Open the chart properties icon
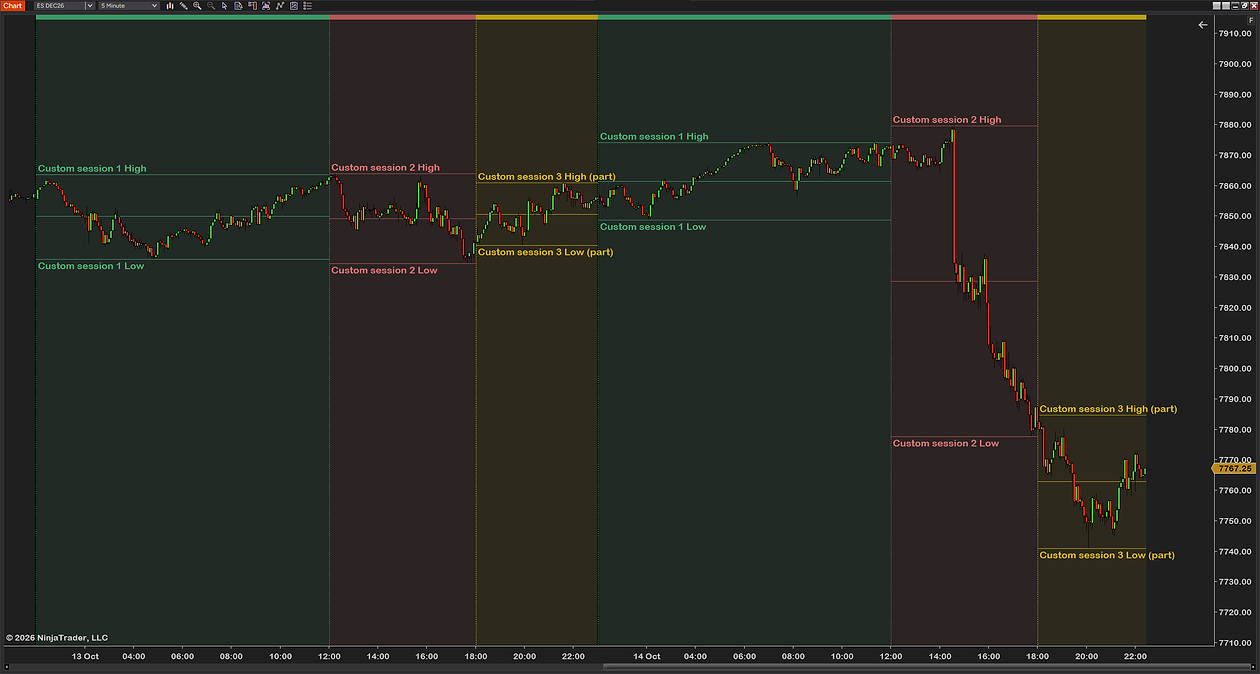 [x=294, y=5]
